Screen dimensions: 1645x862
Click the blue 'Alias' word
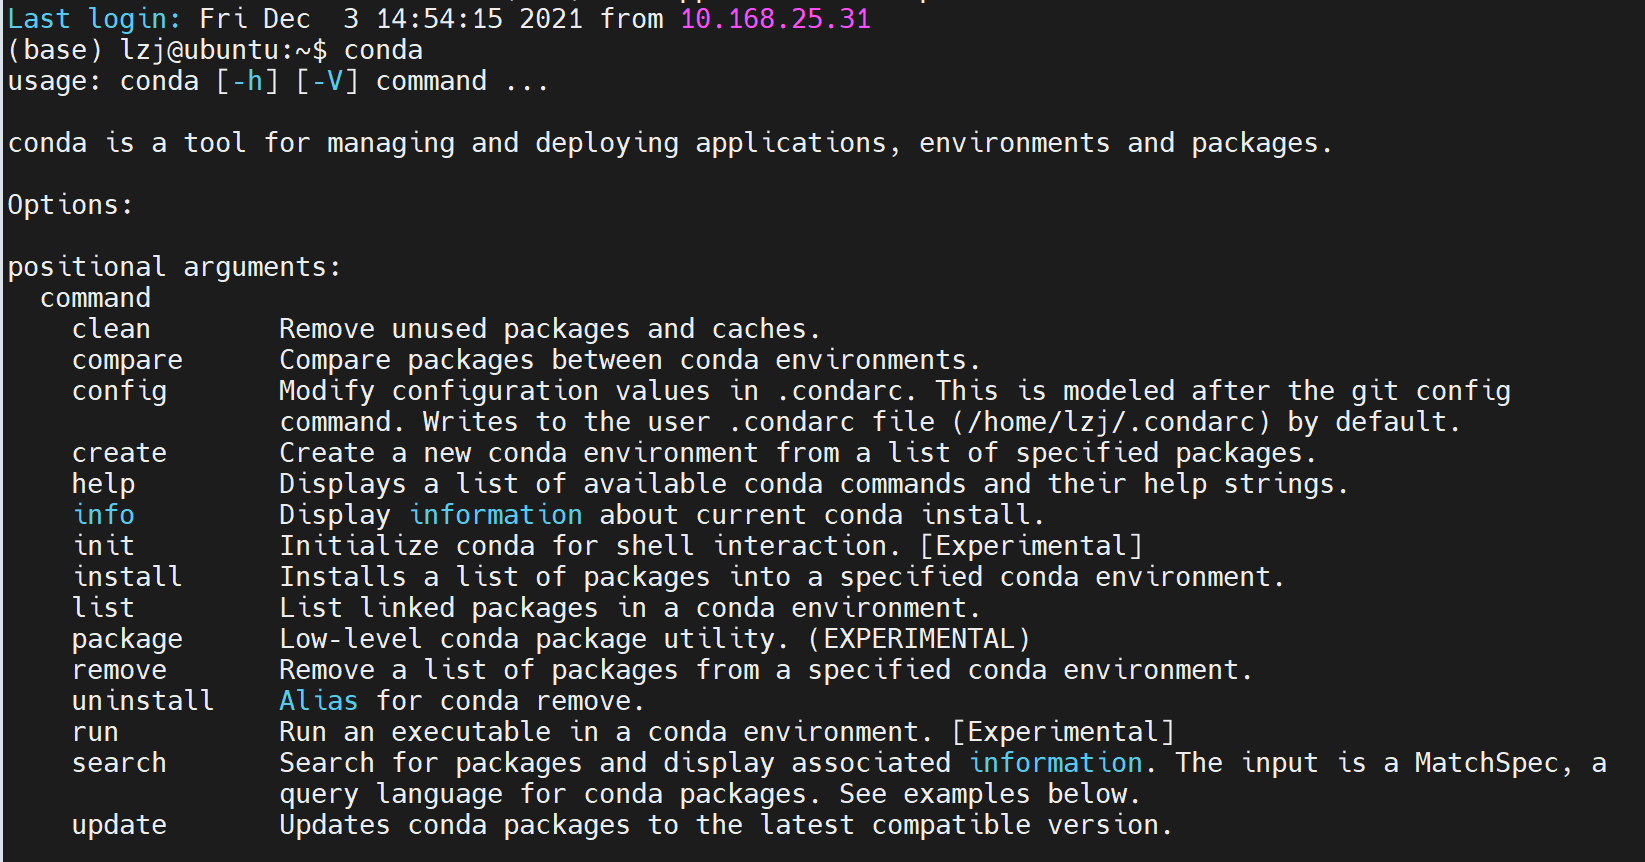click(x=318, y=701)
